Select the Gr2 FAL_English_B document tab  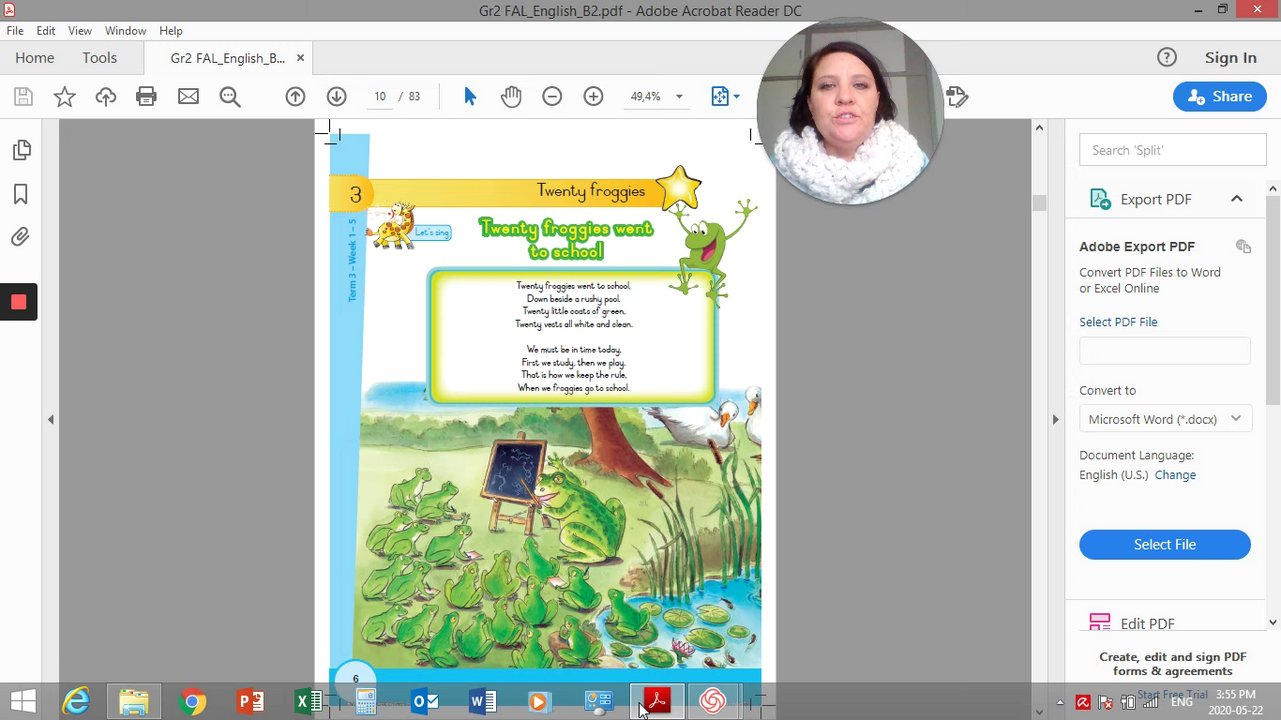228,58
